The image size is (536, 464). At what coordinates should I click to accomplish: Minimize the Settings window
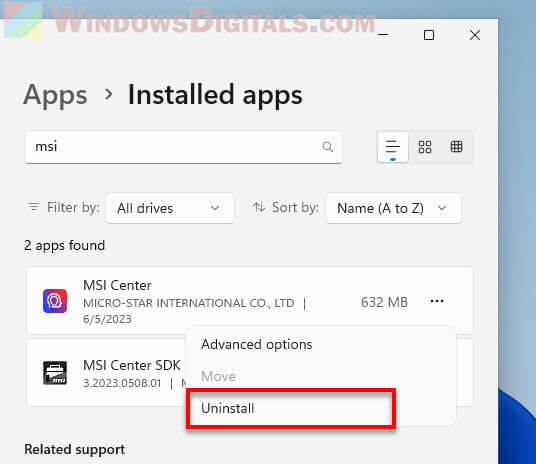click(x=383, y=35)
